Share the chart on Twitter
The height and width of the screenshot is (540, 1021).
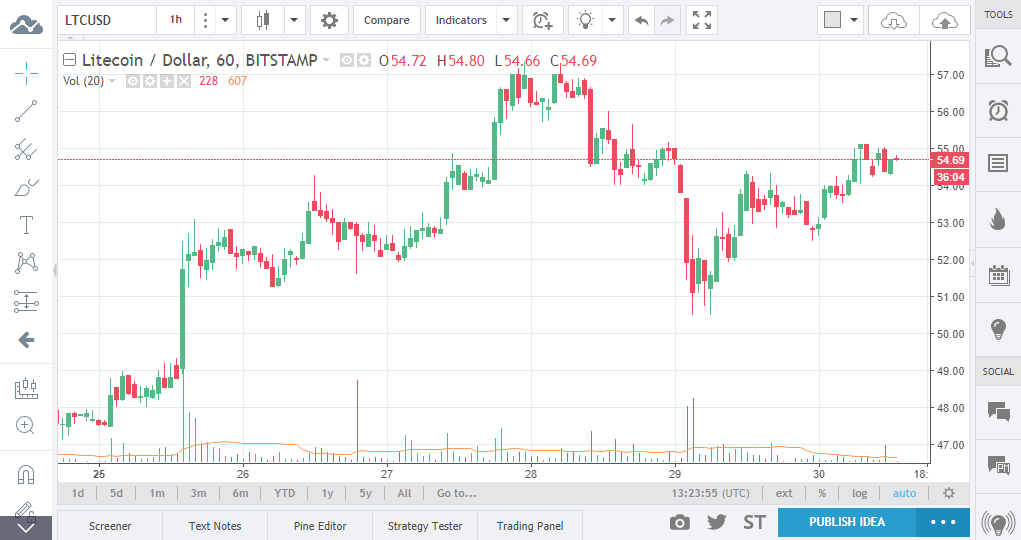click(x=716, y=522)
